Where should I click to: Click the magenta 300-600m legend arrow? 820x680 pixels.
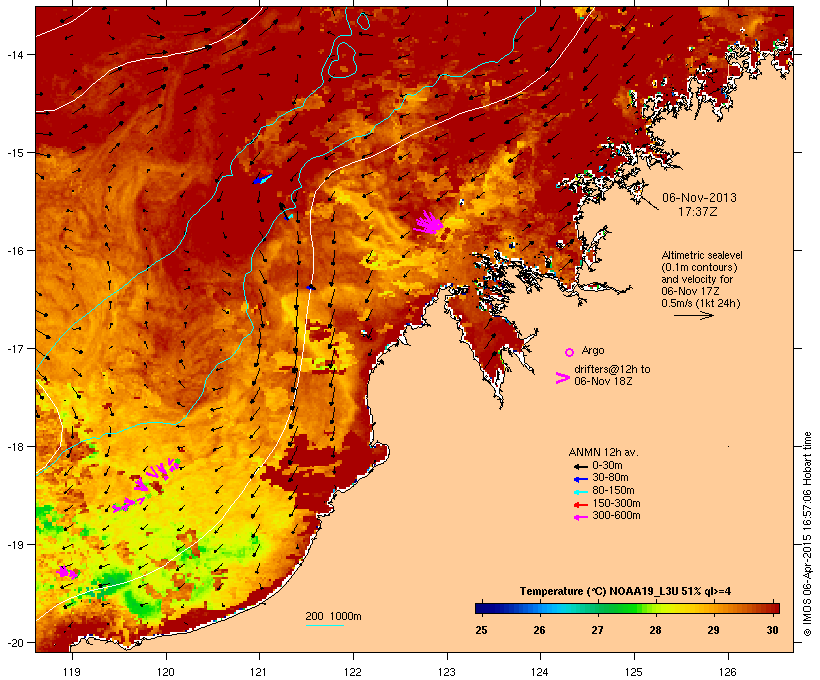point(581,517)
